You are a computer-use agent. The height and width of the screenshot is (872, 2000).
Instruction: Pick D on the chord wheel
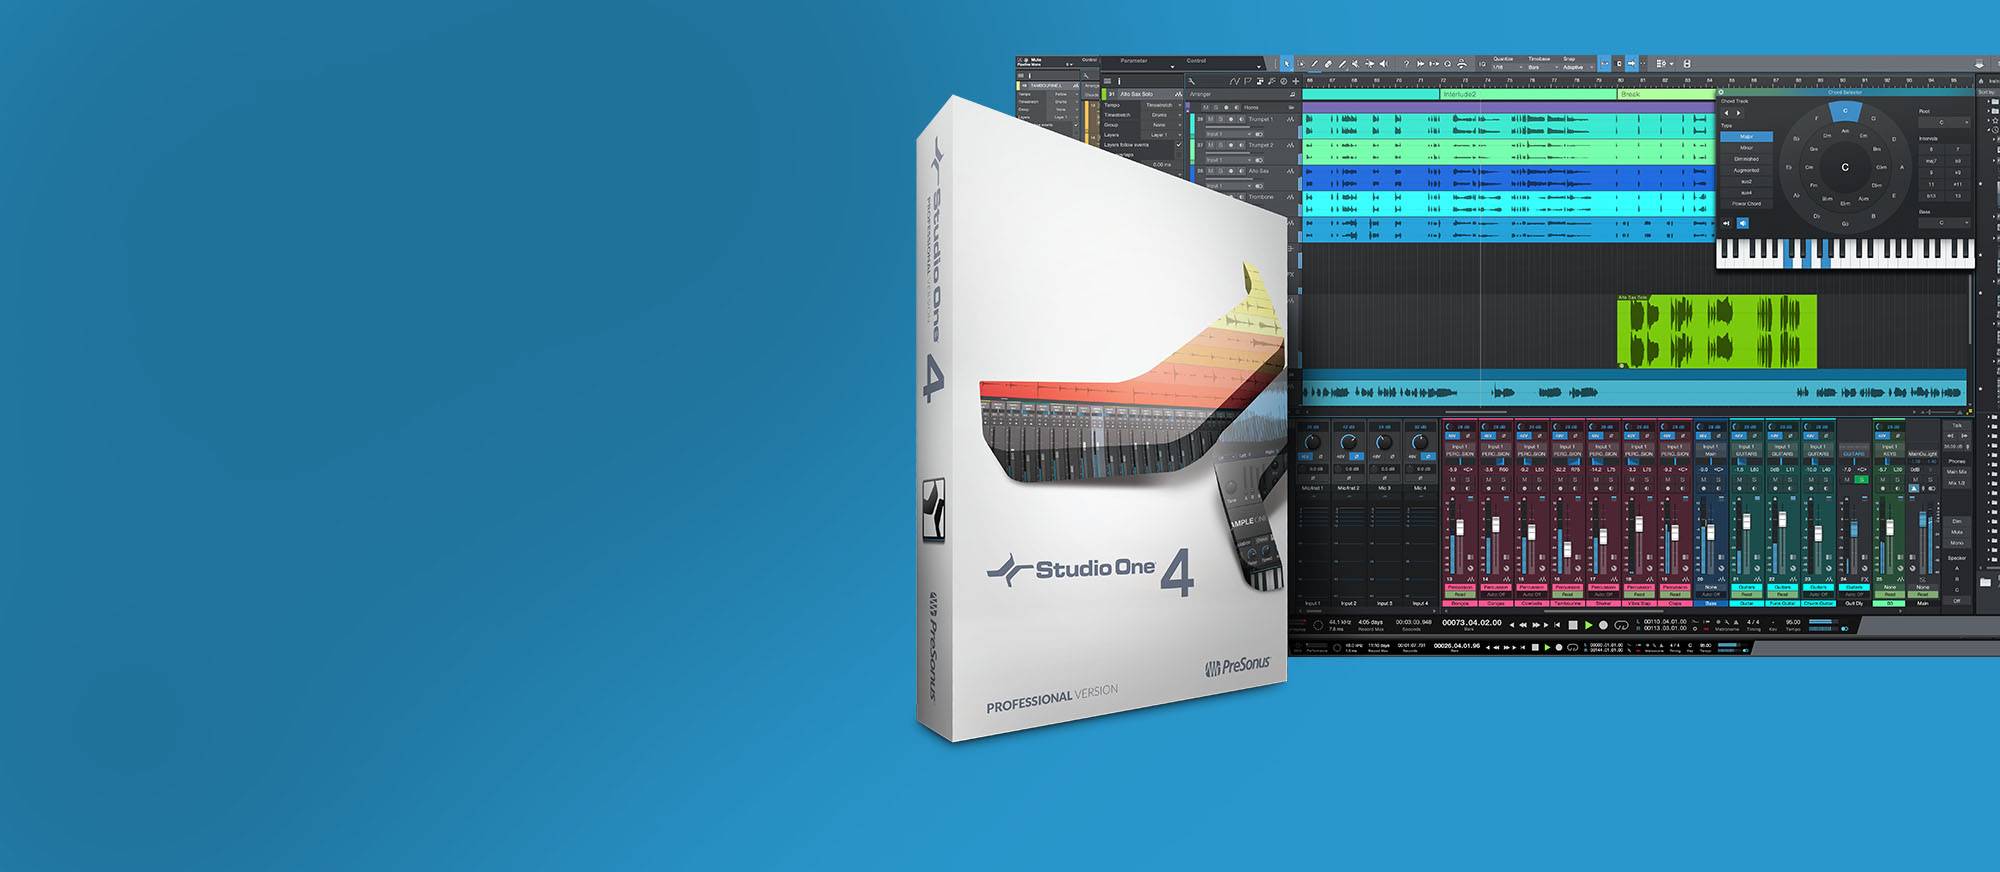(x=1894, y=139)
